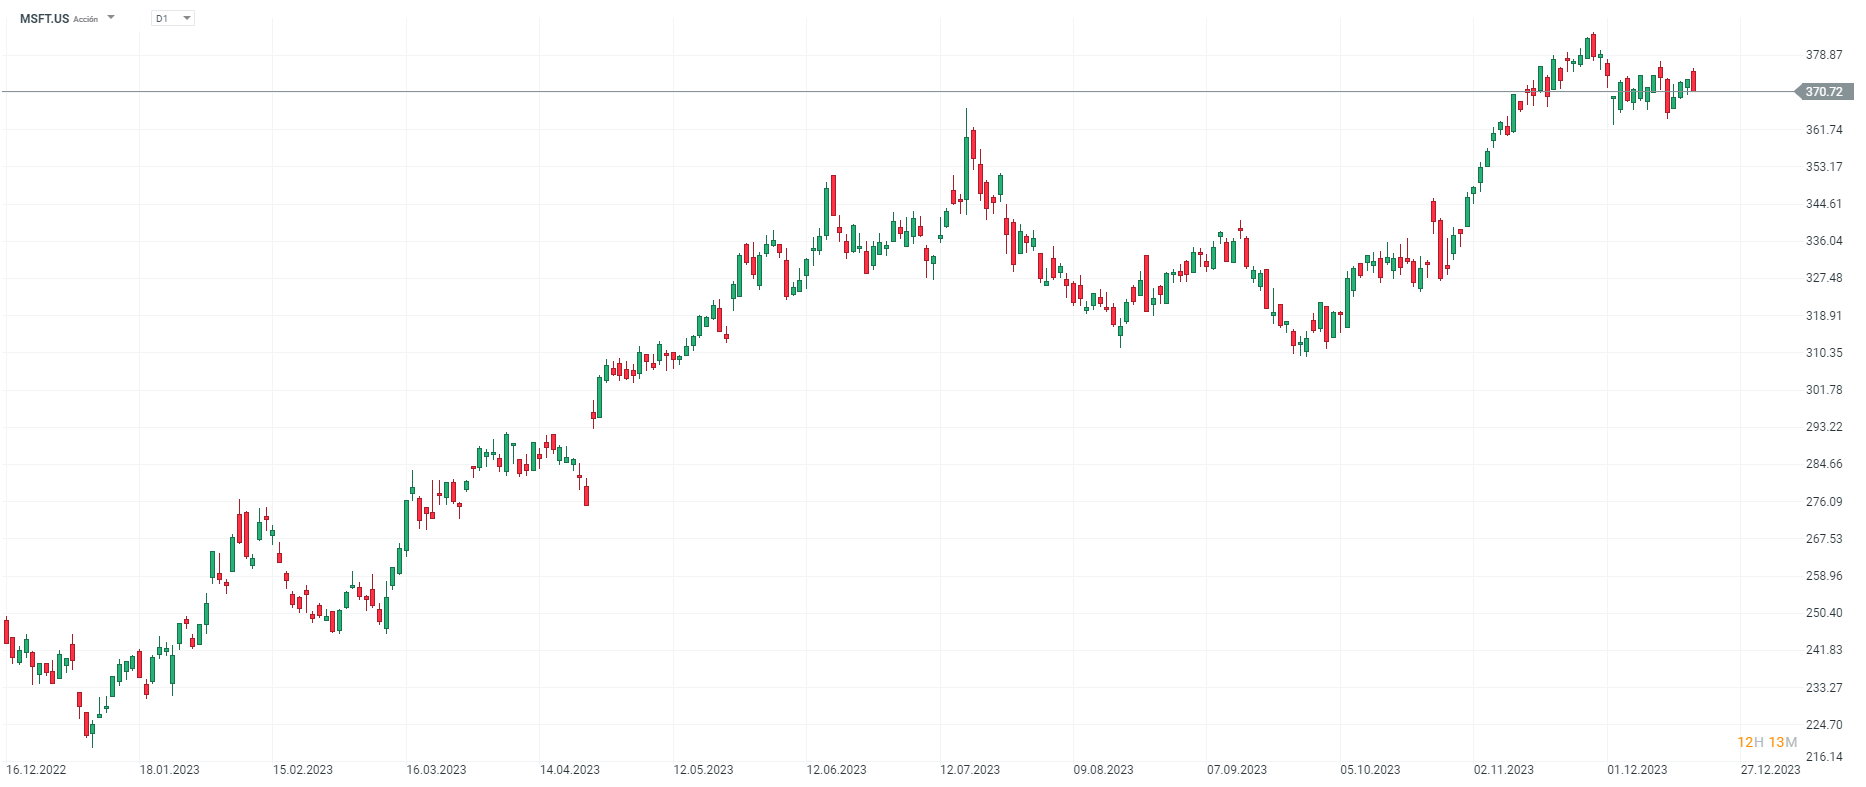The height and width of the screenshot is (787, 1866).
Task: Click the 216.14 price axis label
Action: 1824,757
